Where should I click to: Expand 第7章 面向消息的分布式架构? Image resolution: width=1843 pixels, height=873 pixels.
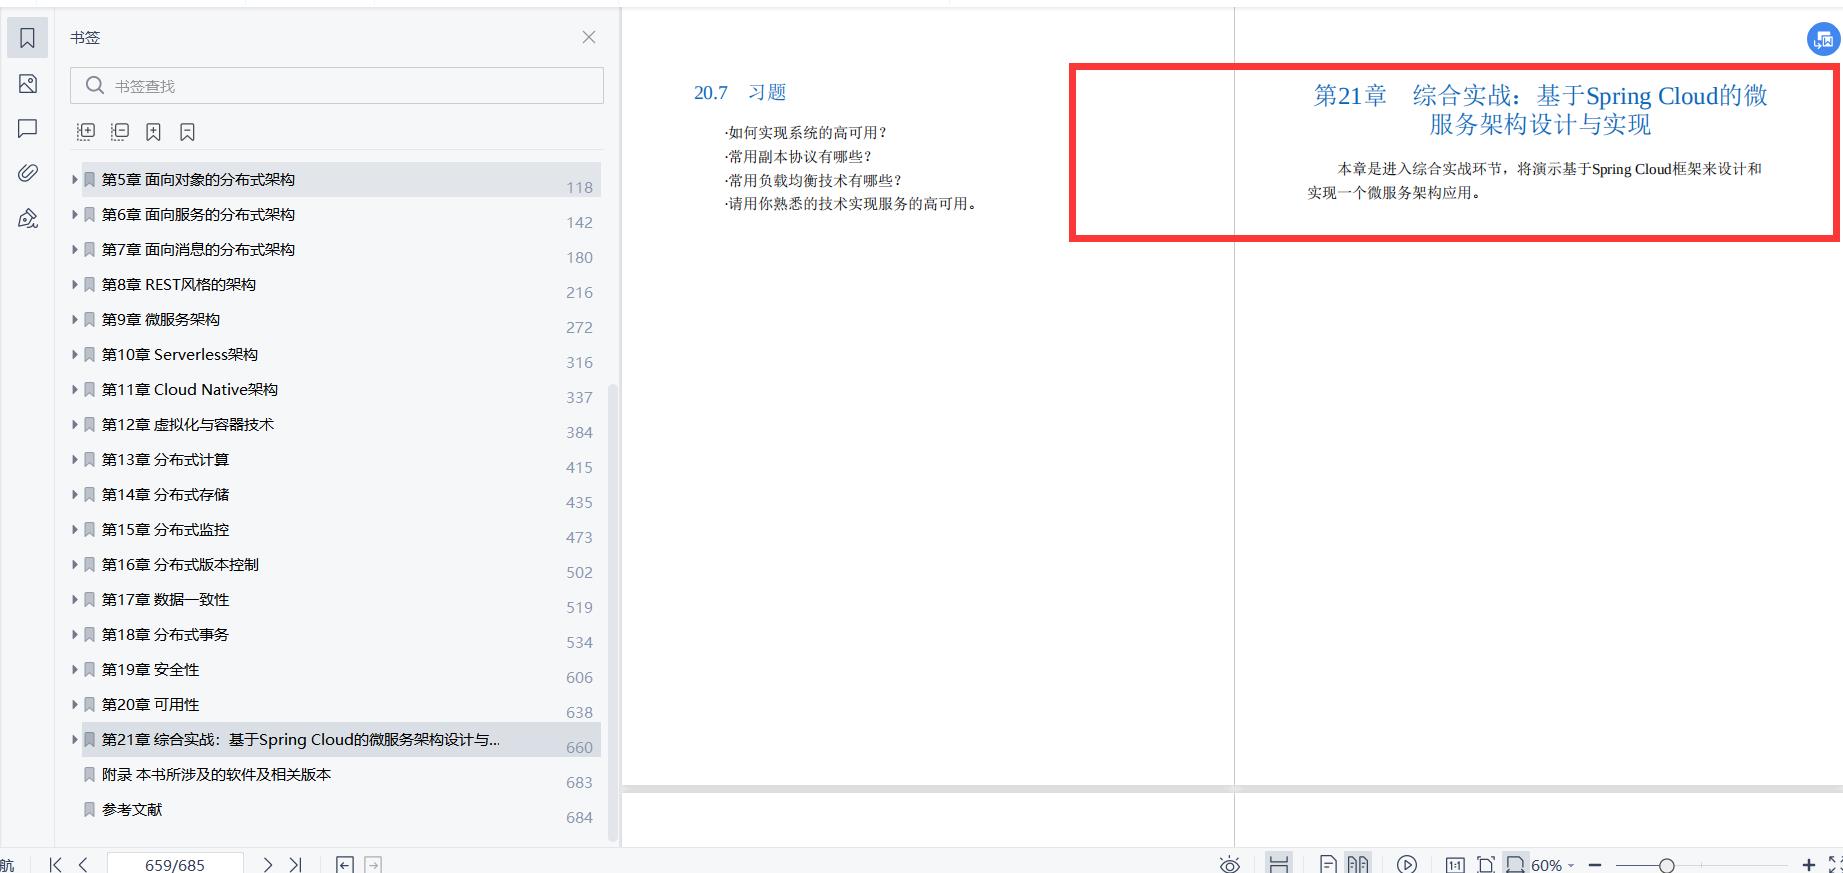point(74,250)
